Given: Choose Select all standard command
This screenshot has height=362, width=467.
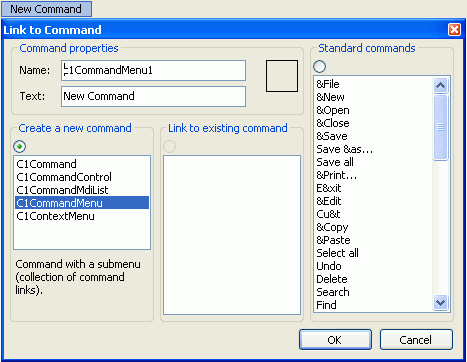Looking at the screenshot, I should 373,253.
